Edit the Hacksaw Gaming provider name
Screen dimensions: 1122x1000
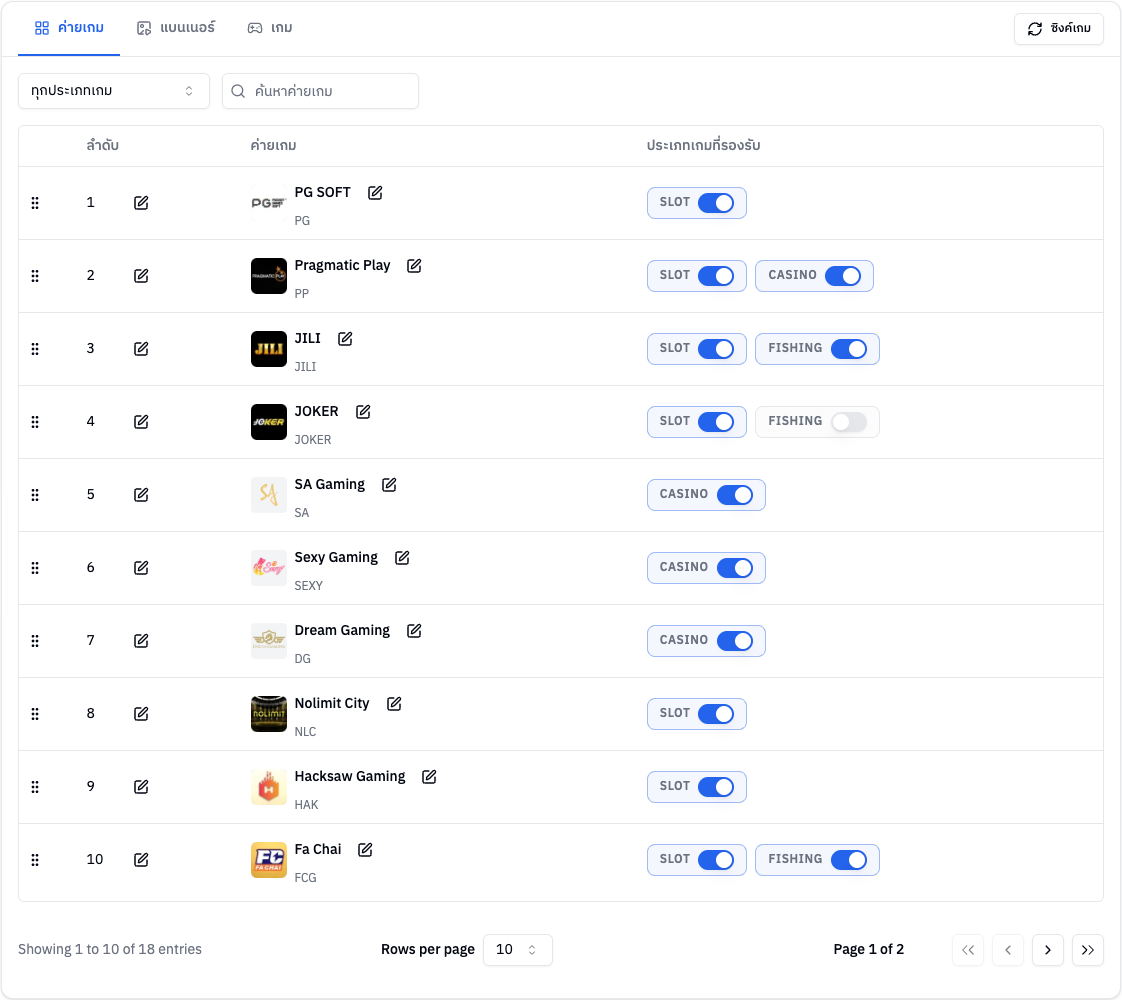[429, 777]
